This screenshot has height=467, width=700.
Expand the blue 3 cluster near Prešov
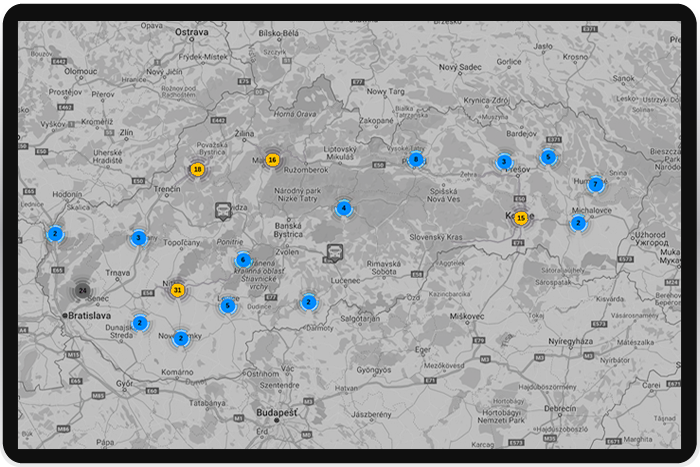click(x=504, y=162)
